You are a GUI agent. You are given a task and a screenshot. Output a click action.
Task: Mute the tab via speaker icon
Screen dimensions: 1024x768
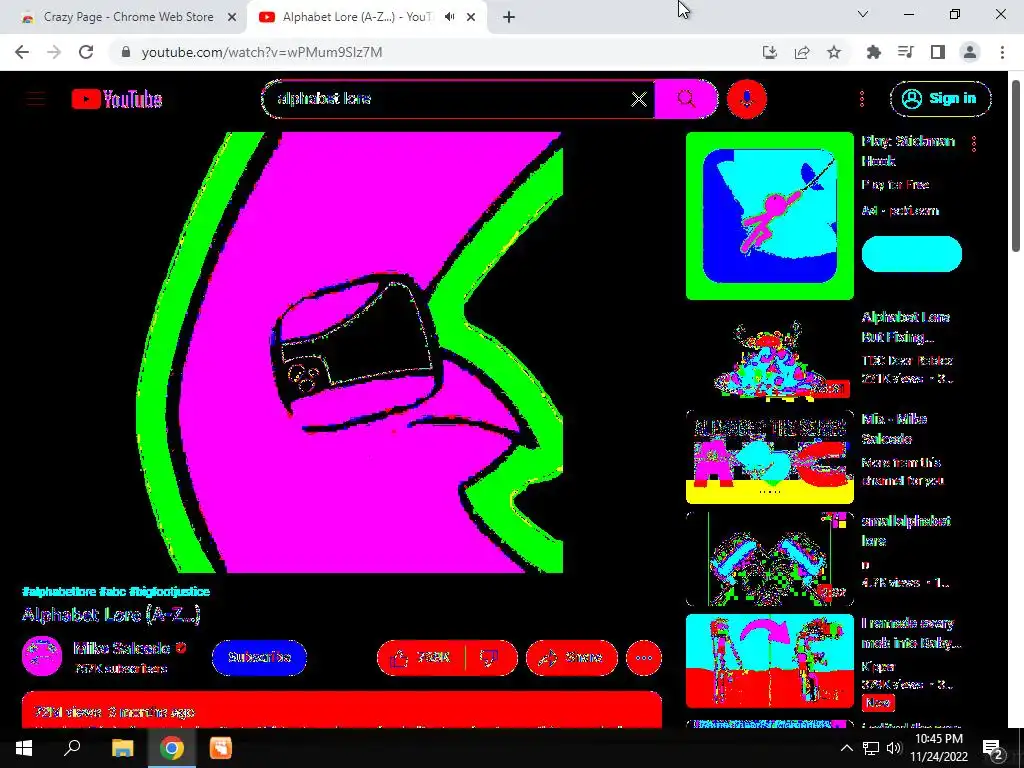pyautogui.click(x=449, y=17)
